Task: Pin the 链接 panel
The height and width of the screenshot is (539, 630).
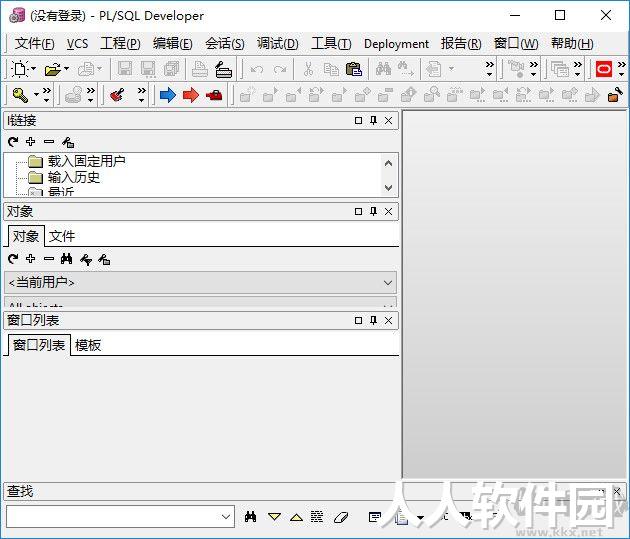Action: [374, 120]
